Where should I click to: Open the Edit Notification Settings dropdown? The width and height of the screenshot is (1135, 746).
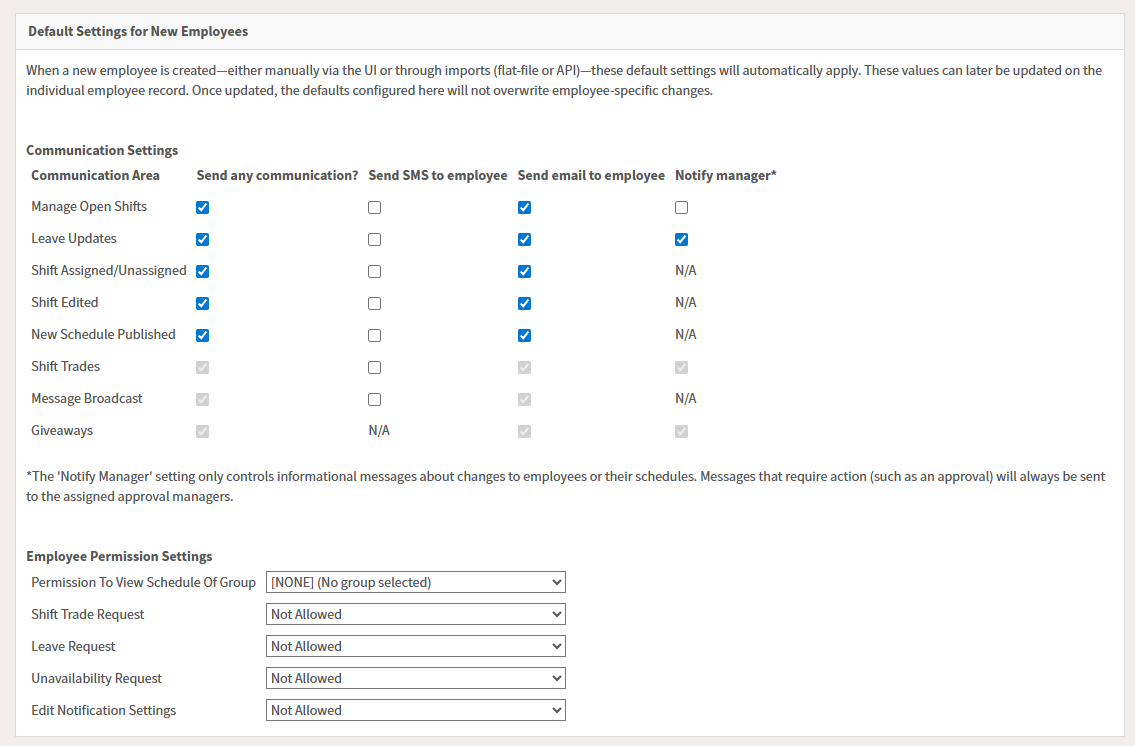tap(415, 710)
